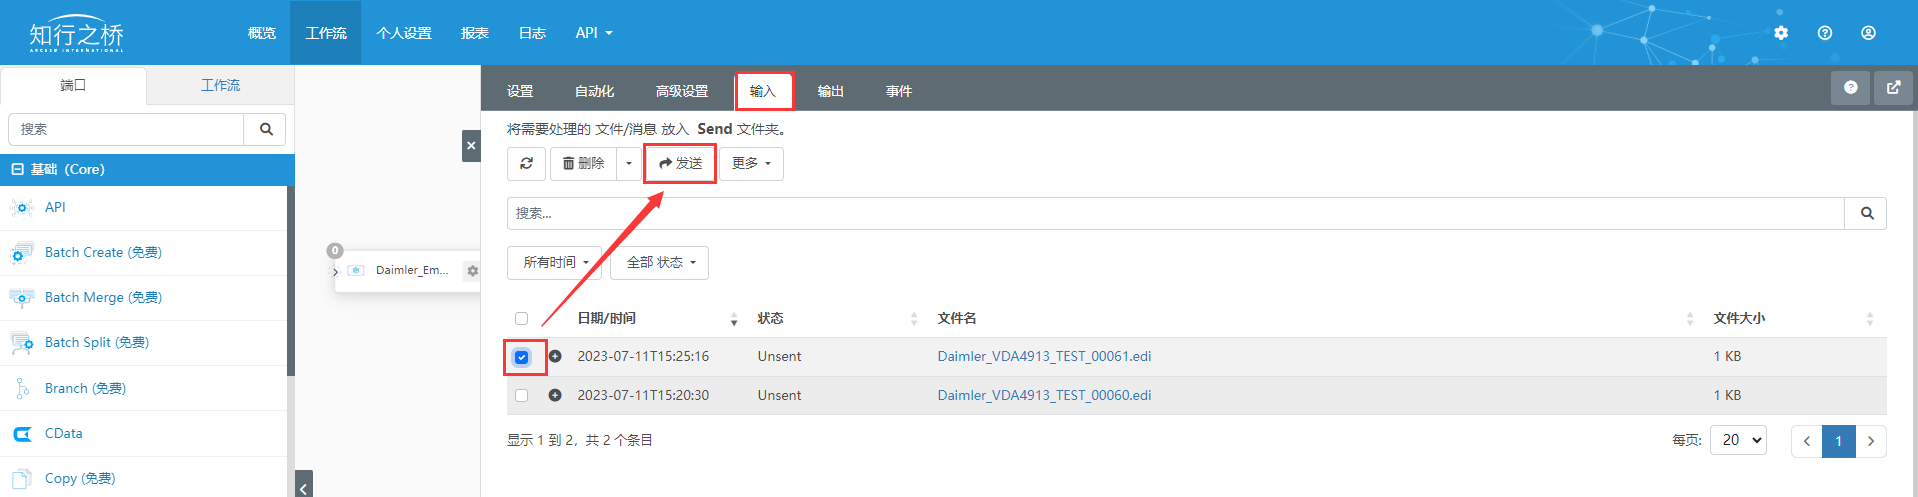Open 报表 in top navigation

coord(475,33)
